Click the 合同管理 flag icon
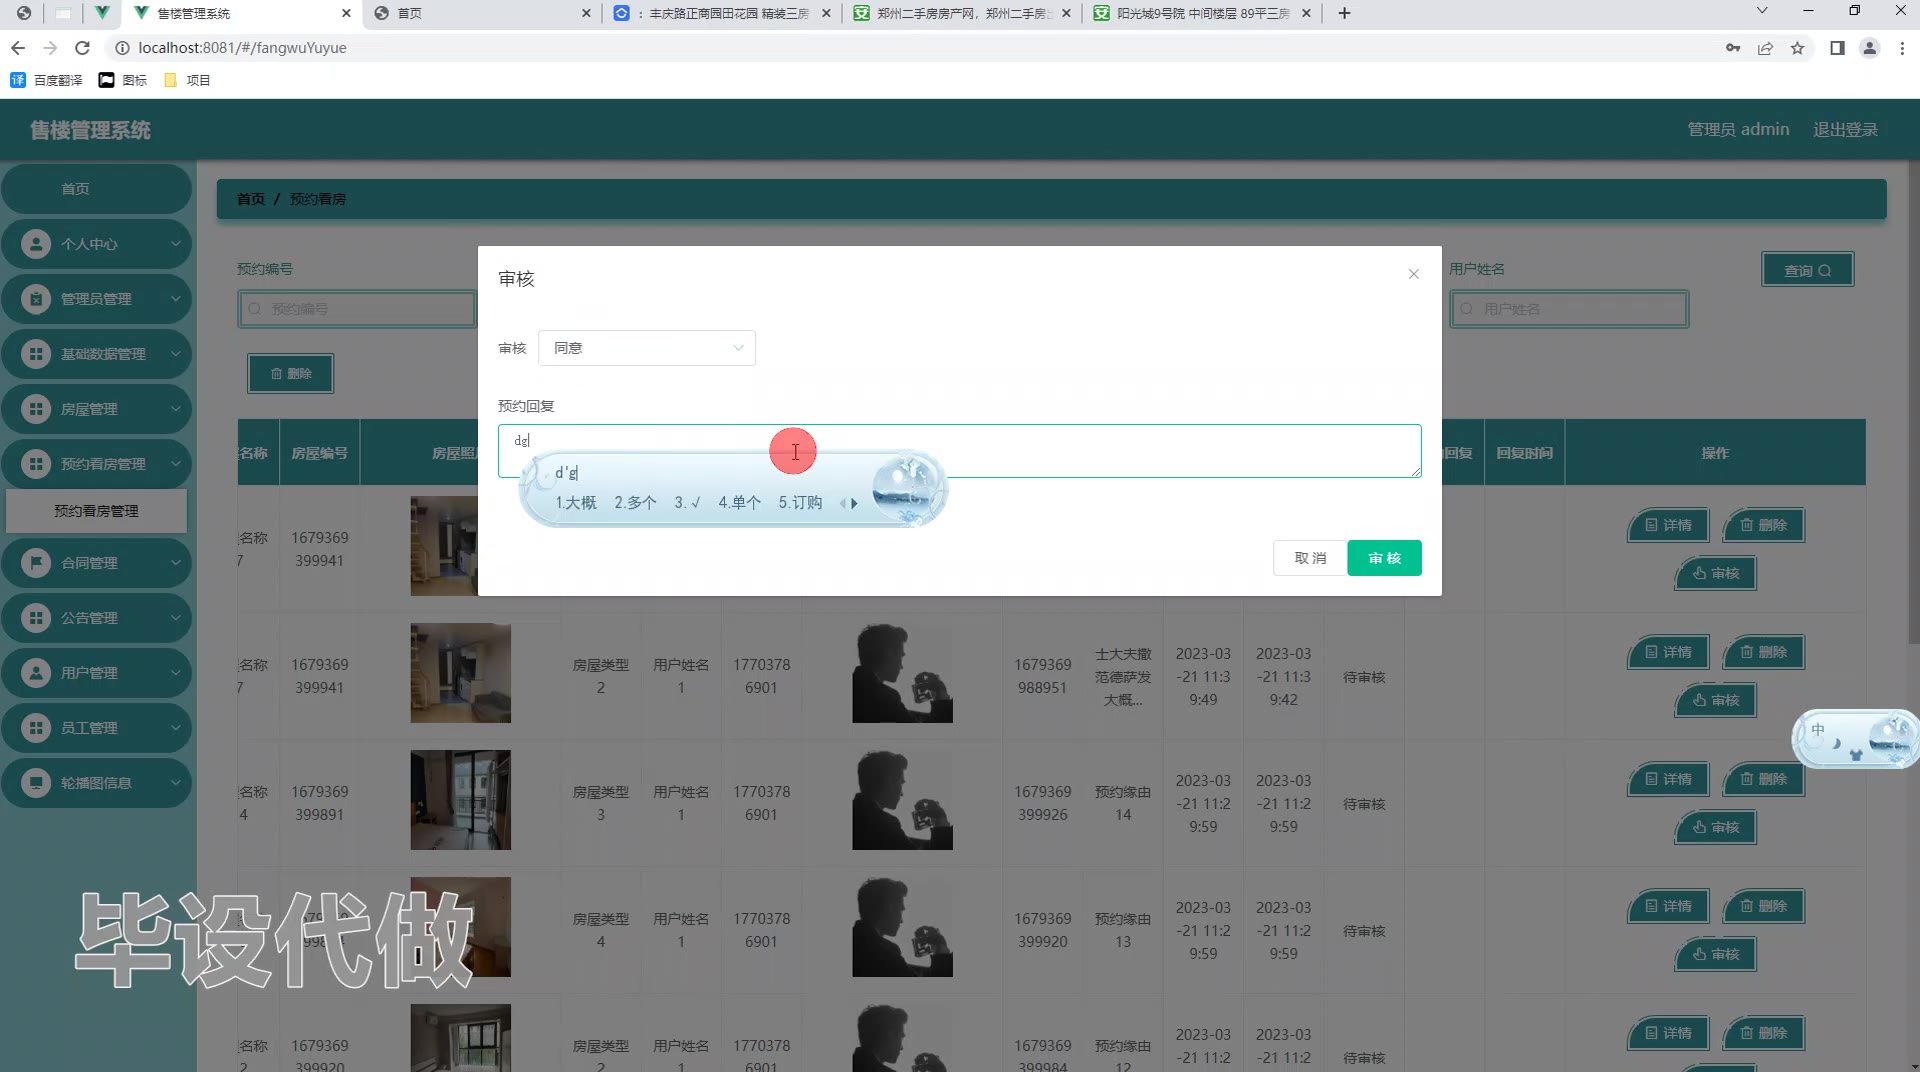 click(36, 563)
